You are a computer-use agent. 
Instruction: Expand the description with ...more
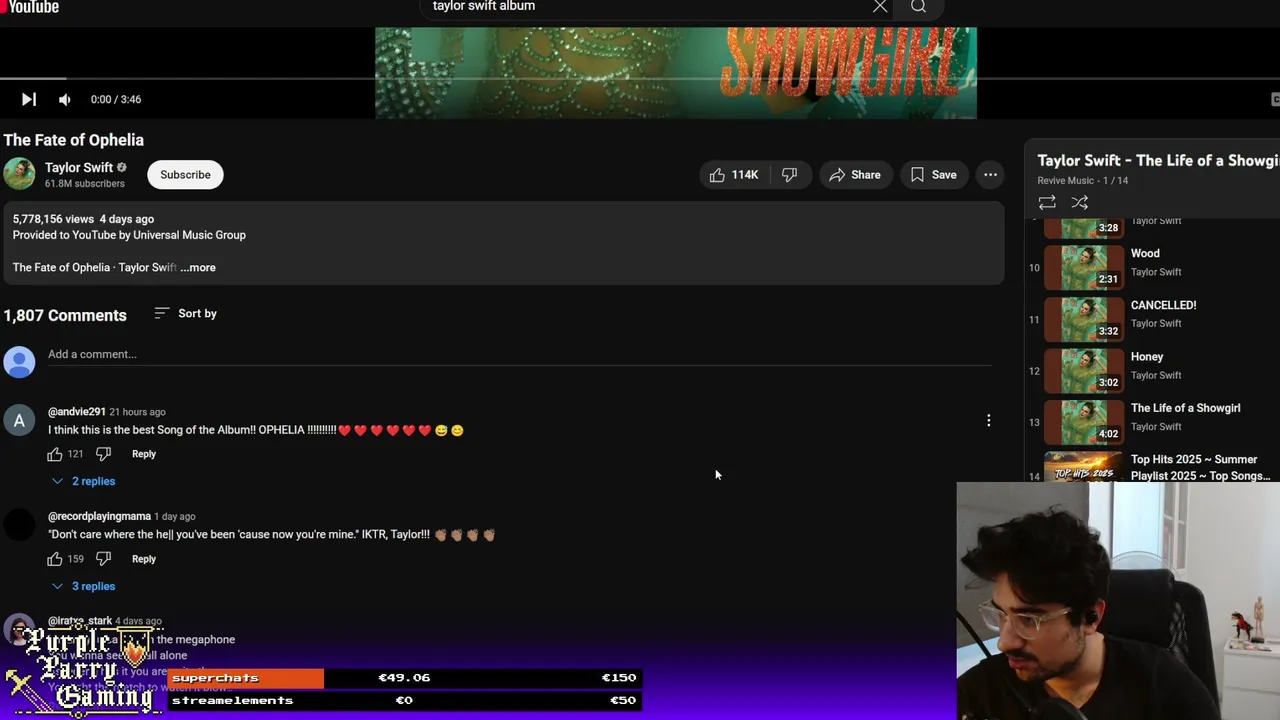[198, 267]
